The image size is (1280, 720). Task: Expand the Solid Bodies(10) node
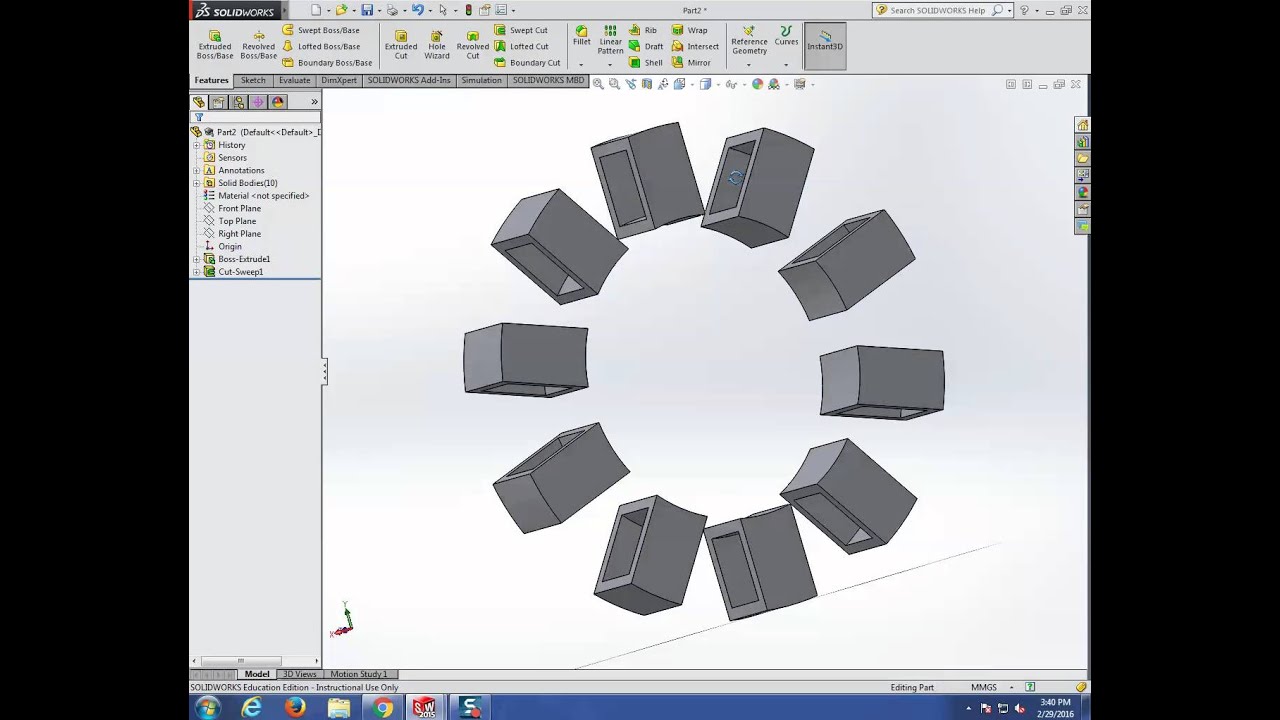[197, 183]
